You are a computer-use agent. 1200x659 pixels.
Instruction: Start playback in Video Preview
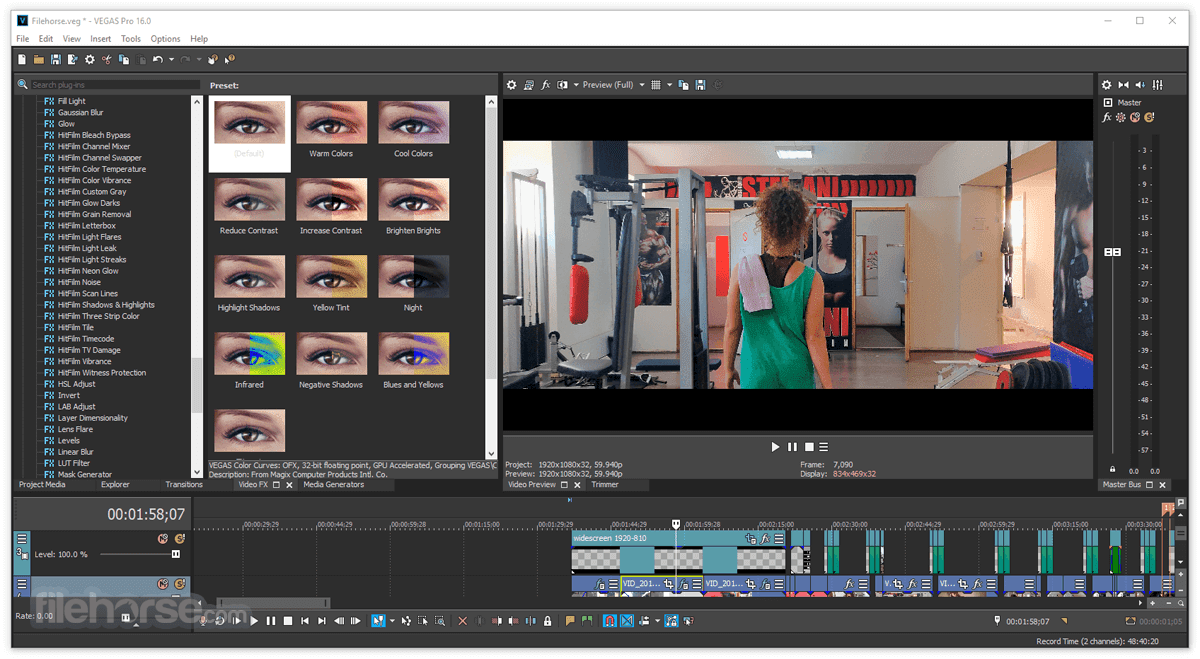click(775, 447)
